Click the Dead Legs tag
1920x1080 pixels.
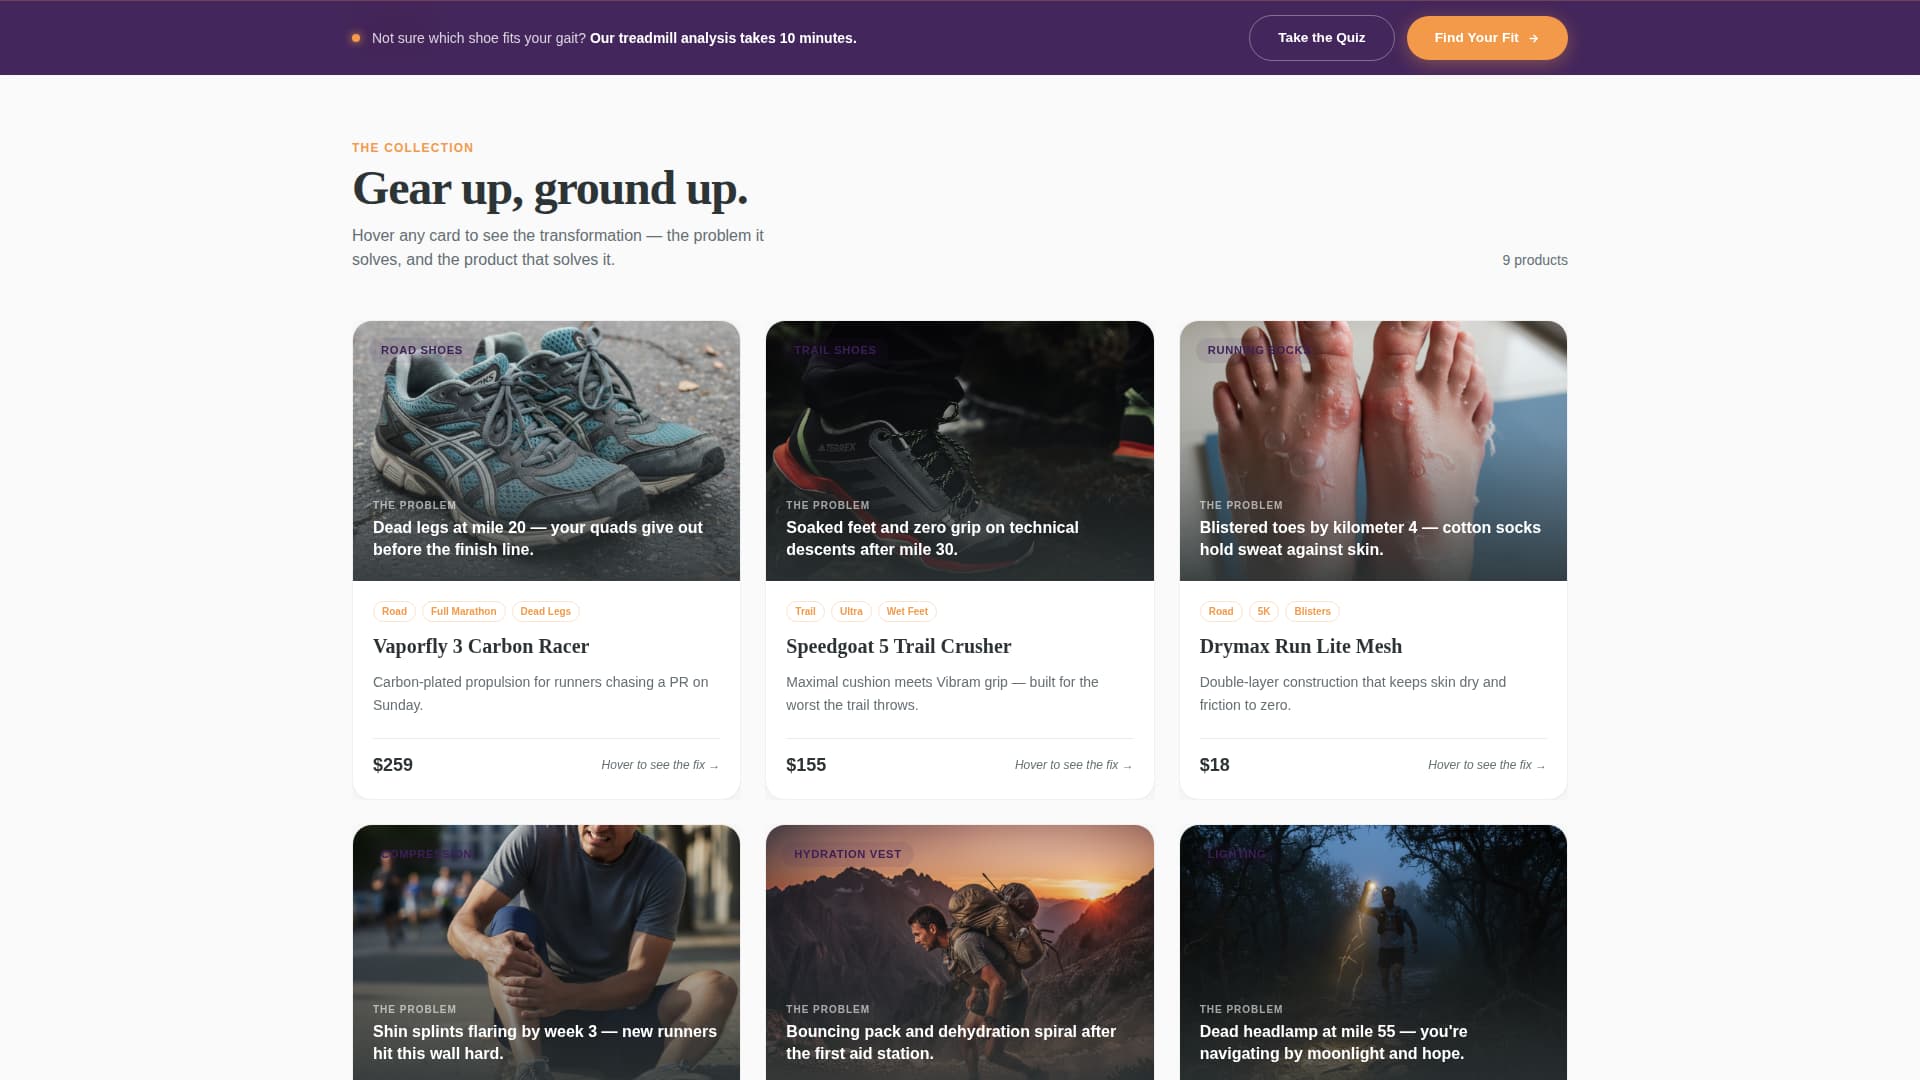point(545,611)
